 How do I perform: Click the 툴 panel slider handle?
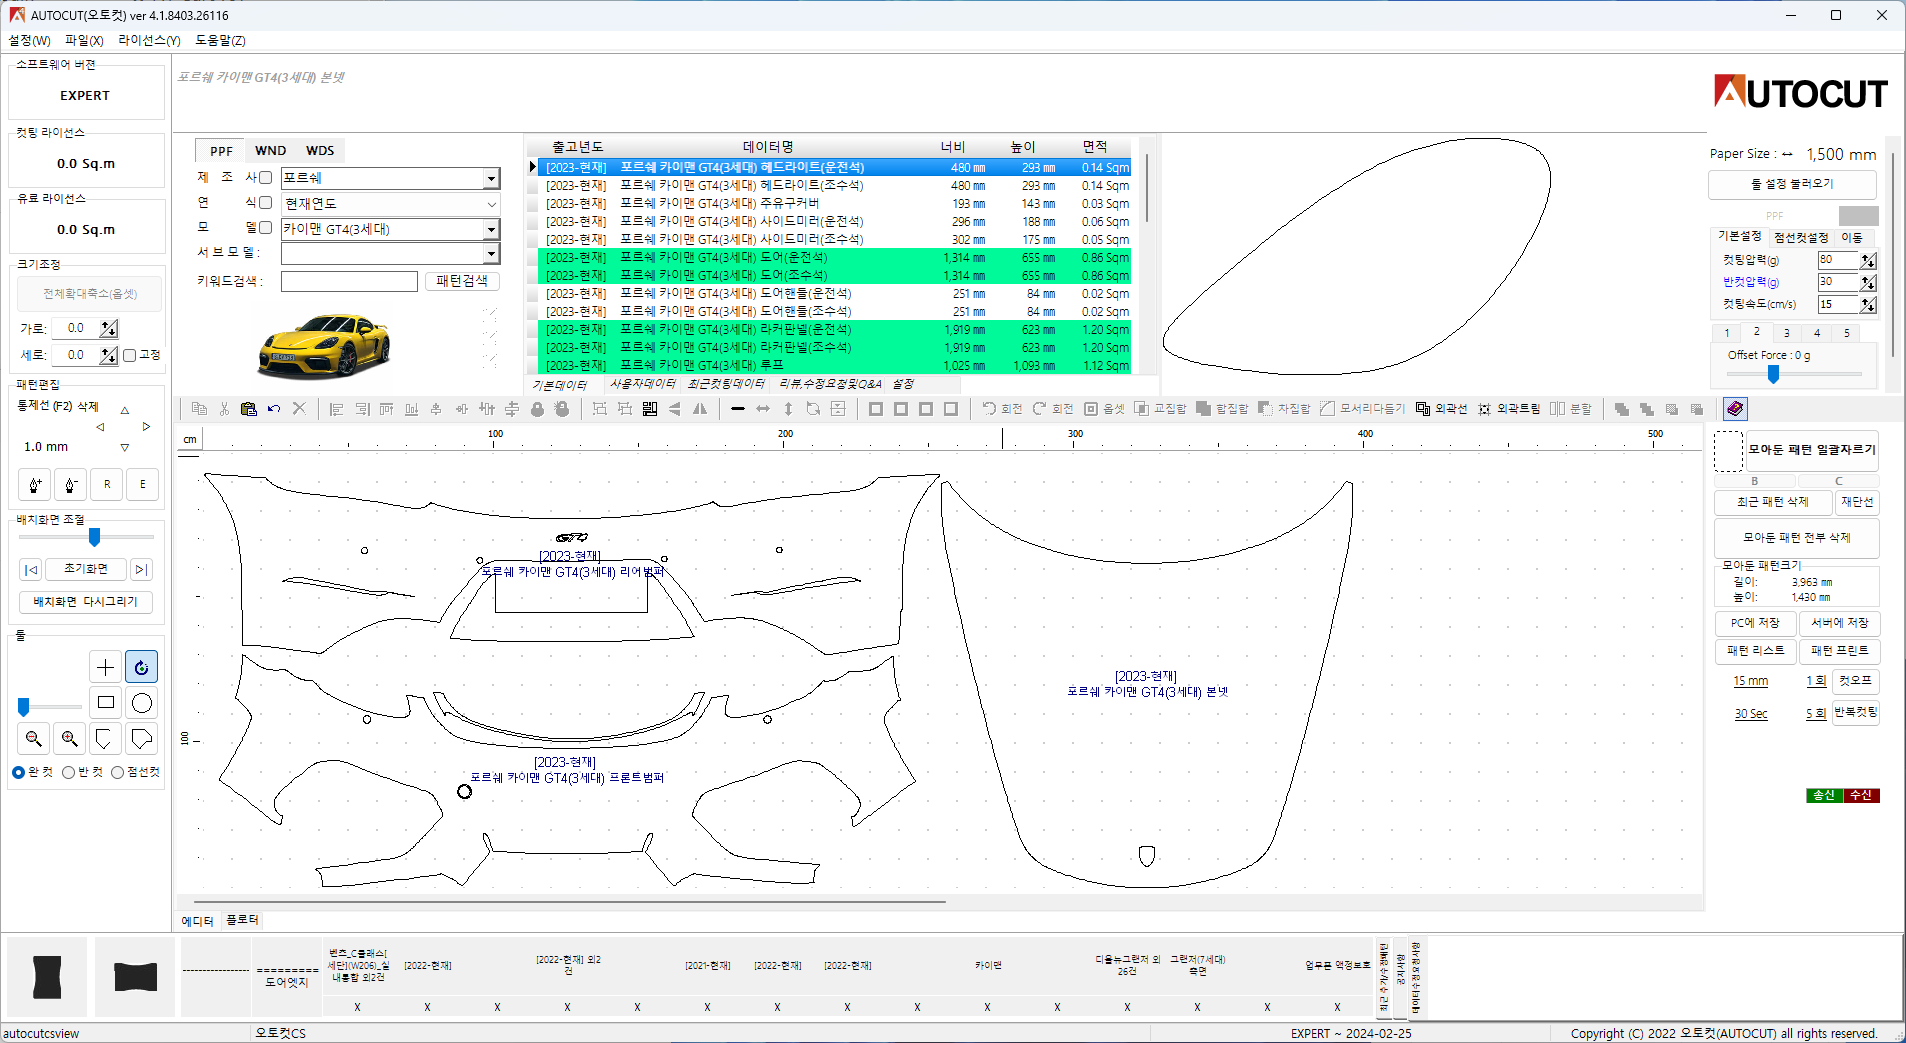(23, 707)
